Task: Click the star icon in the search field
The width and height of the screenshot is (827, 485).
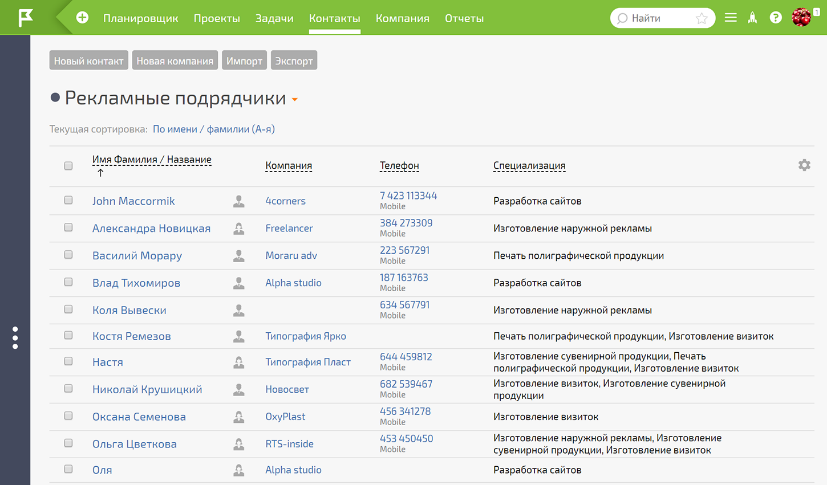Action: 702,18
